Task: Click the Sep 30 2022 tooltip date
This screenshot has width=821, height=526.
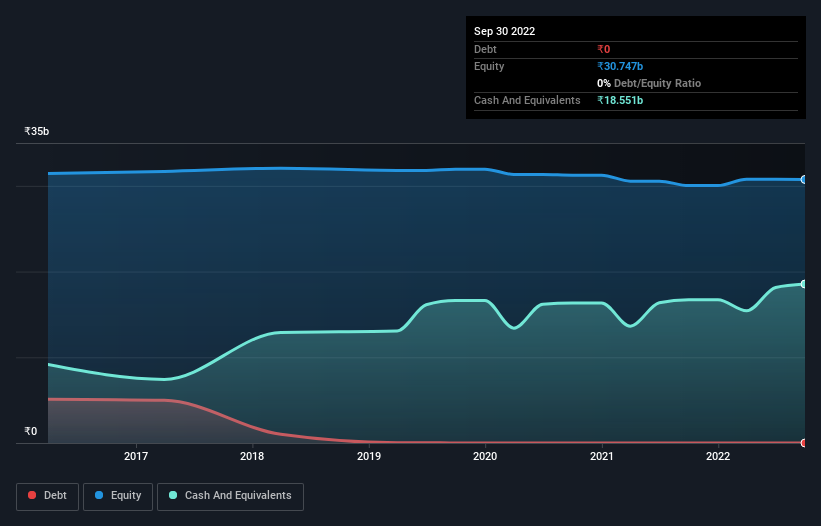Action: tap(504, 31)
